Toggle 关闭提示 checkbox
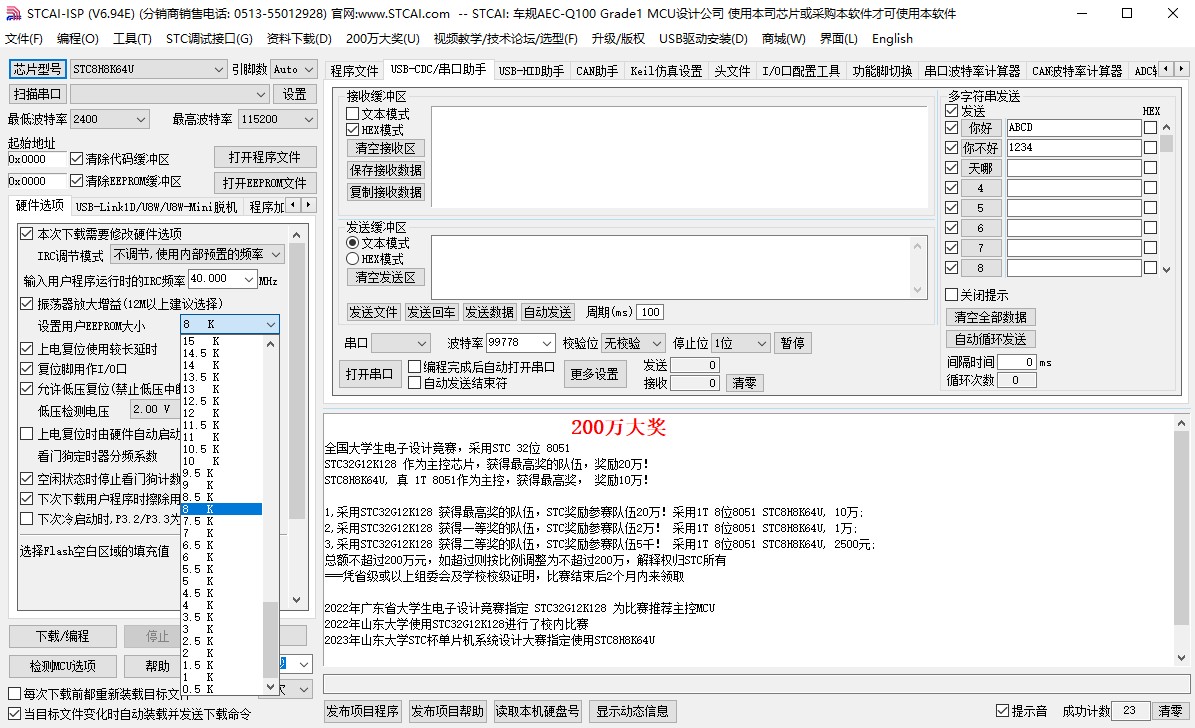Image resolution: width=1195 pixels, height=728 pixels. point(951,294)
